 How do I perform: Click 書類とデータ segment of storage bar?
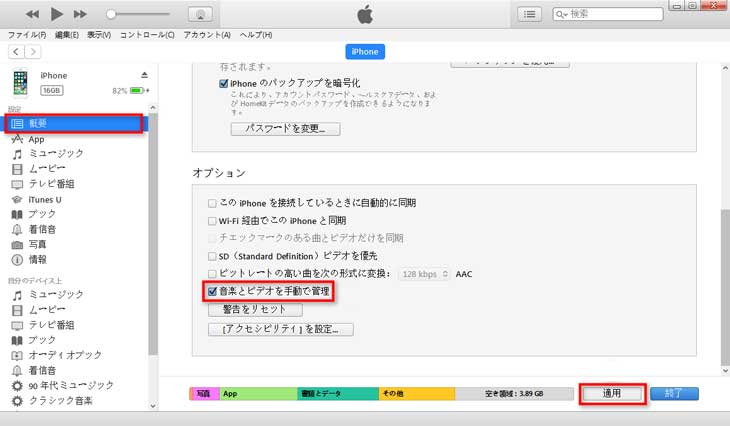coord(338,394)
